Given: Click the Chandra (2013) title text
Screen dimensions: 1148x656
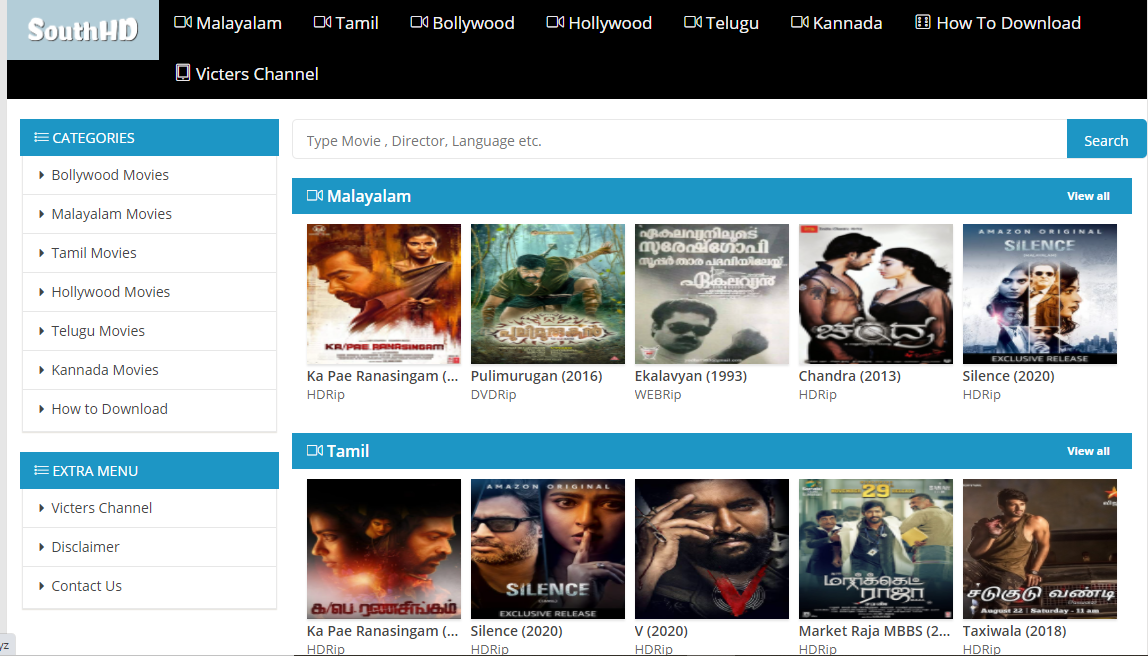Looking at the screenshot, I should pos(850,376).
